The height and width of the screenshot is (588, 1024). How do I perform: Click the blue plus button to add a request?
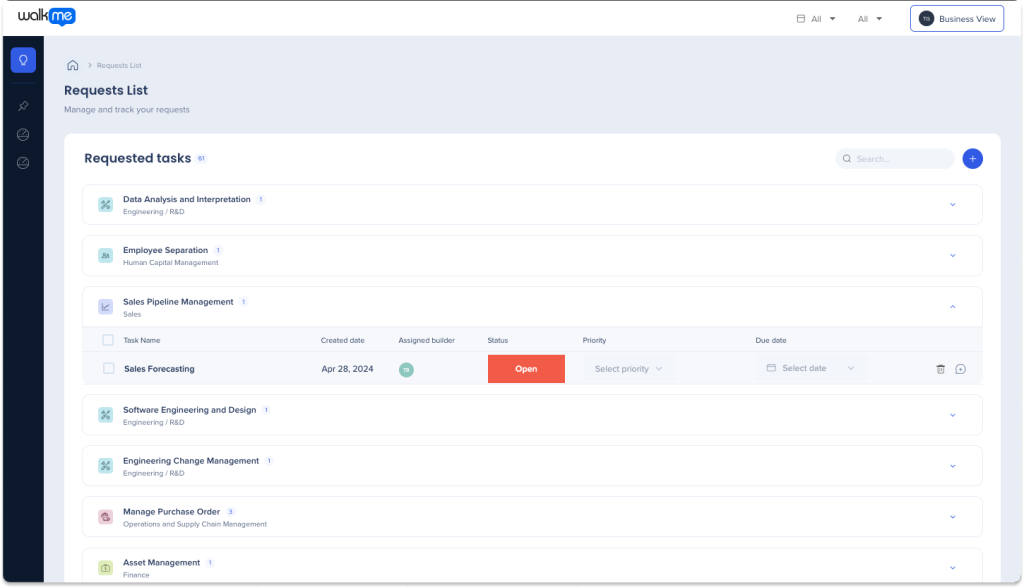tap(972, 158)
